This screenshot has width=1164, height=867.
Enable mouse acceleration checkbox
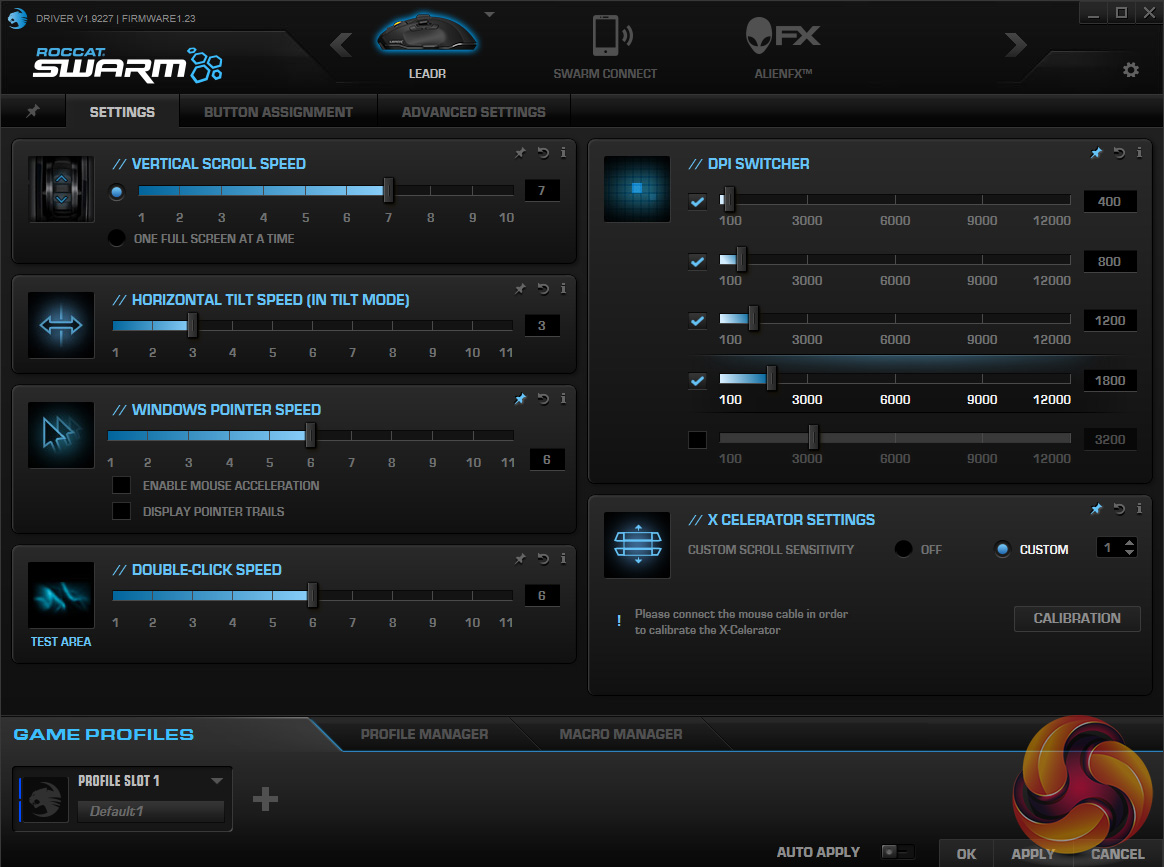tap(121, 485)
